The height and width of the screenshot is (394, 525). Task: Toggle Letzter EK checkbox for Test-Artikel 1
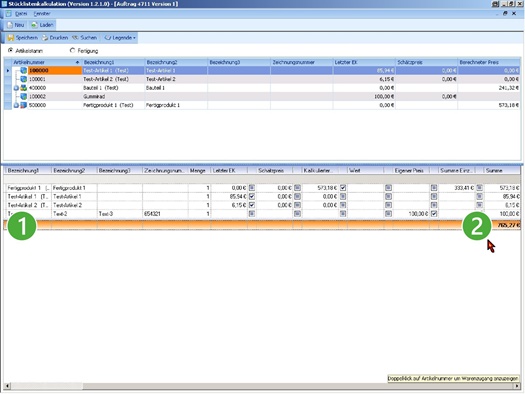coord(252,196)
